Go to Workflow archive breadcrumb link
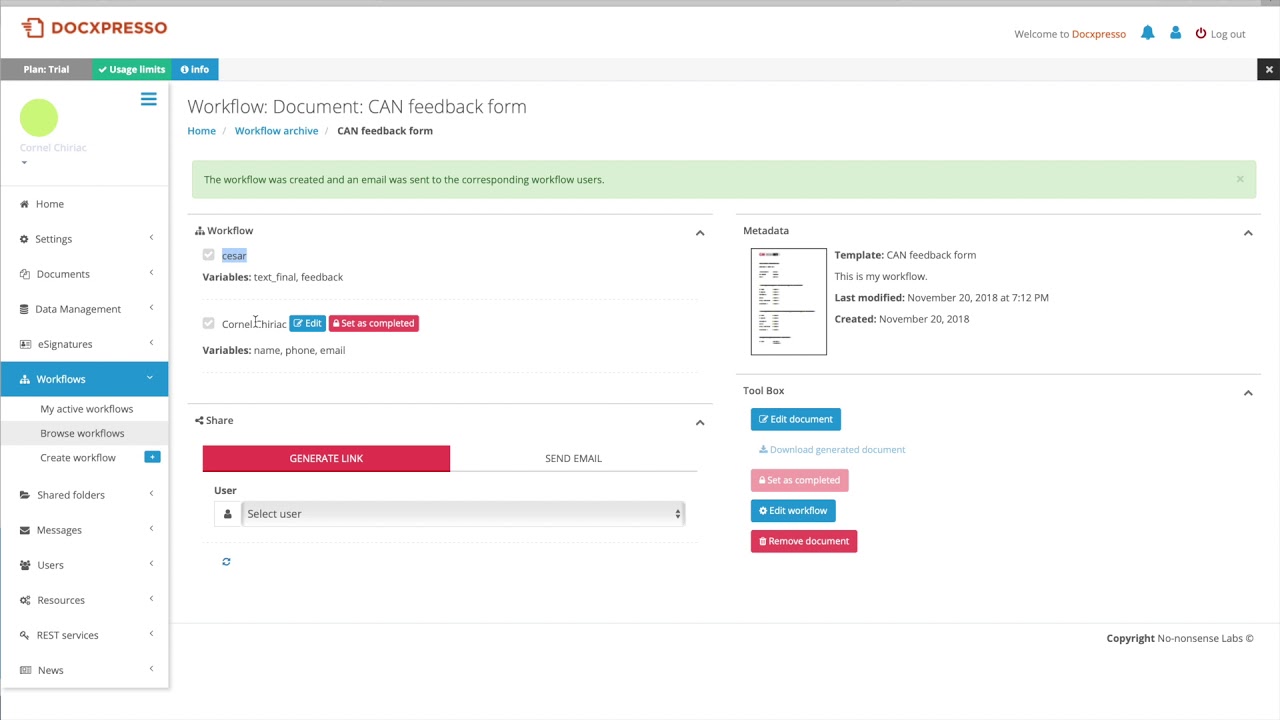Image resolution: width=1280 pixels, height=720 pixels. (276, 131)
